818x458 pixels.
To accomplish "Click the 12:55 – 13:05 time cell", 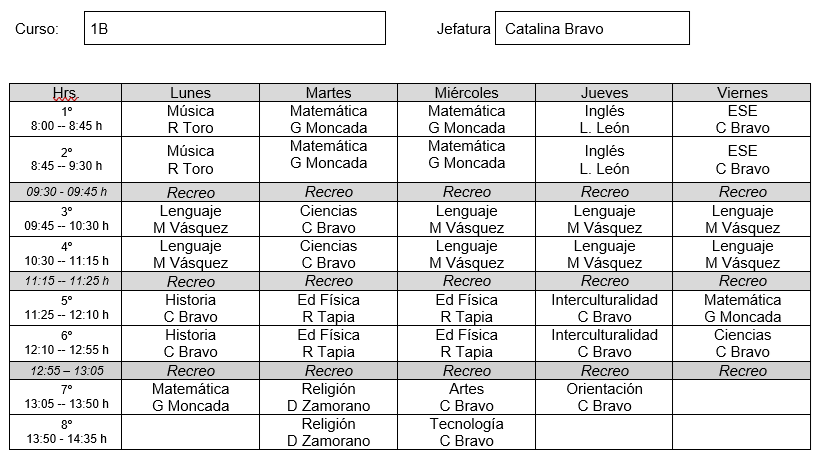I will (x=66, y=370).
